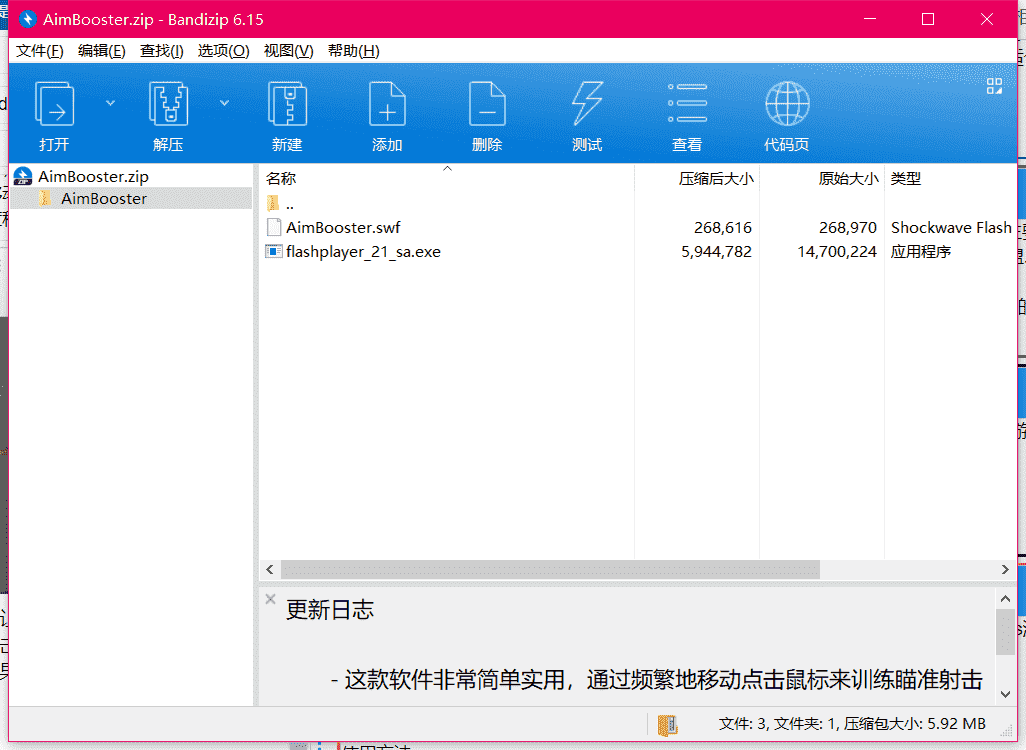Click the New archive (新建) icon
This screenshot has width=1026, height=750.
coord(287,103)
